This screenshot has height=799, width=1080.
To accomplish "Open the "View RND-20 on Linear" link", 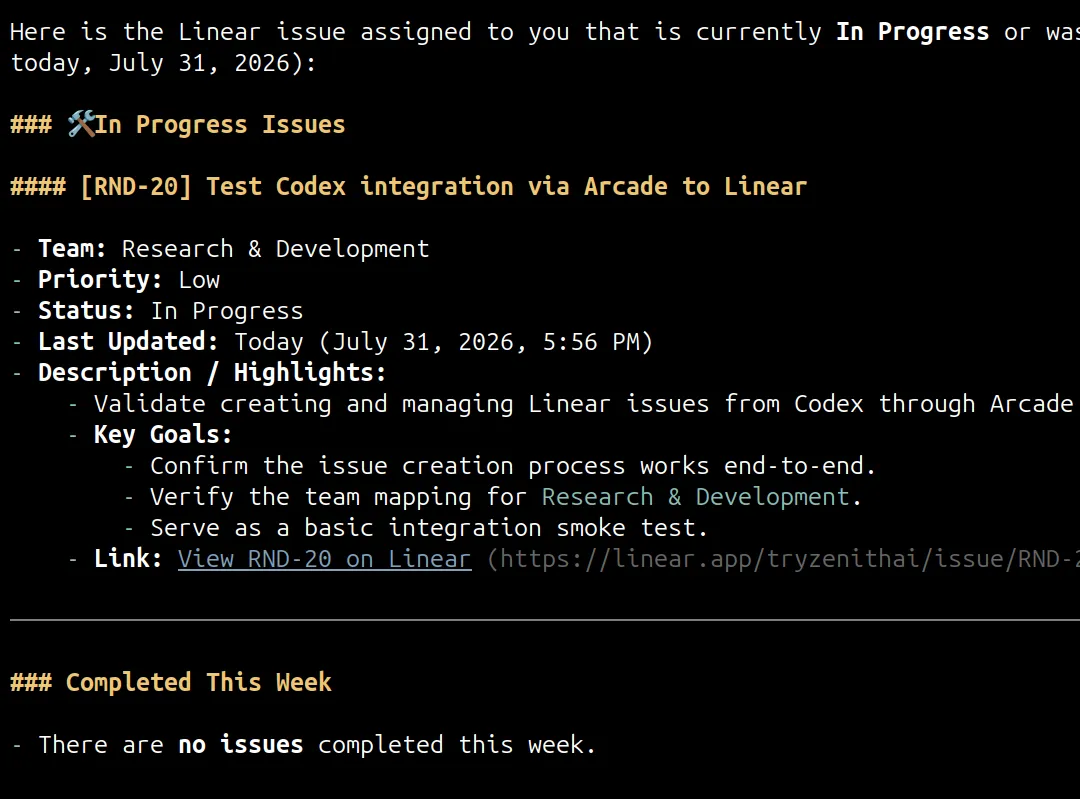I will pos(324,559).
